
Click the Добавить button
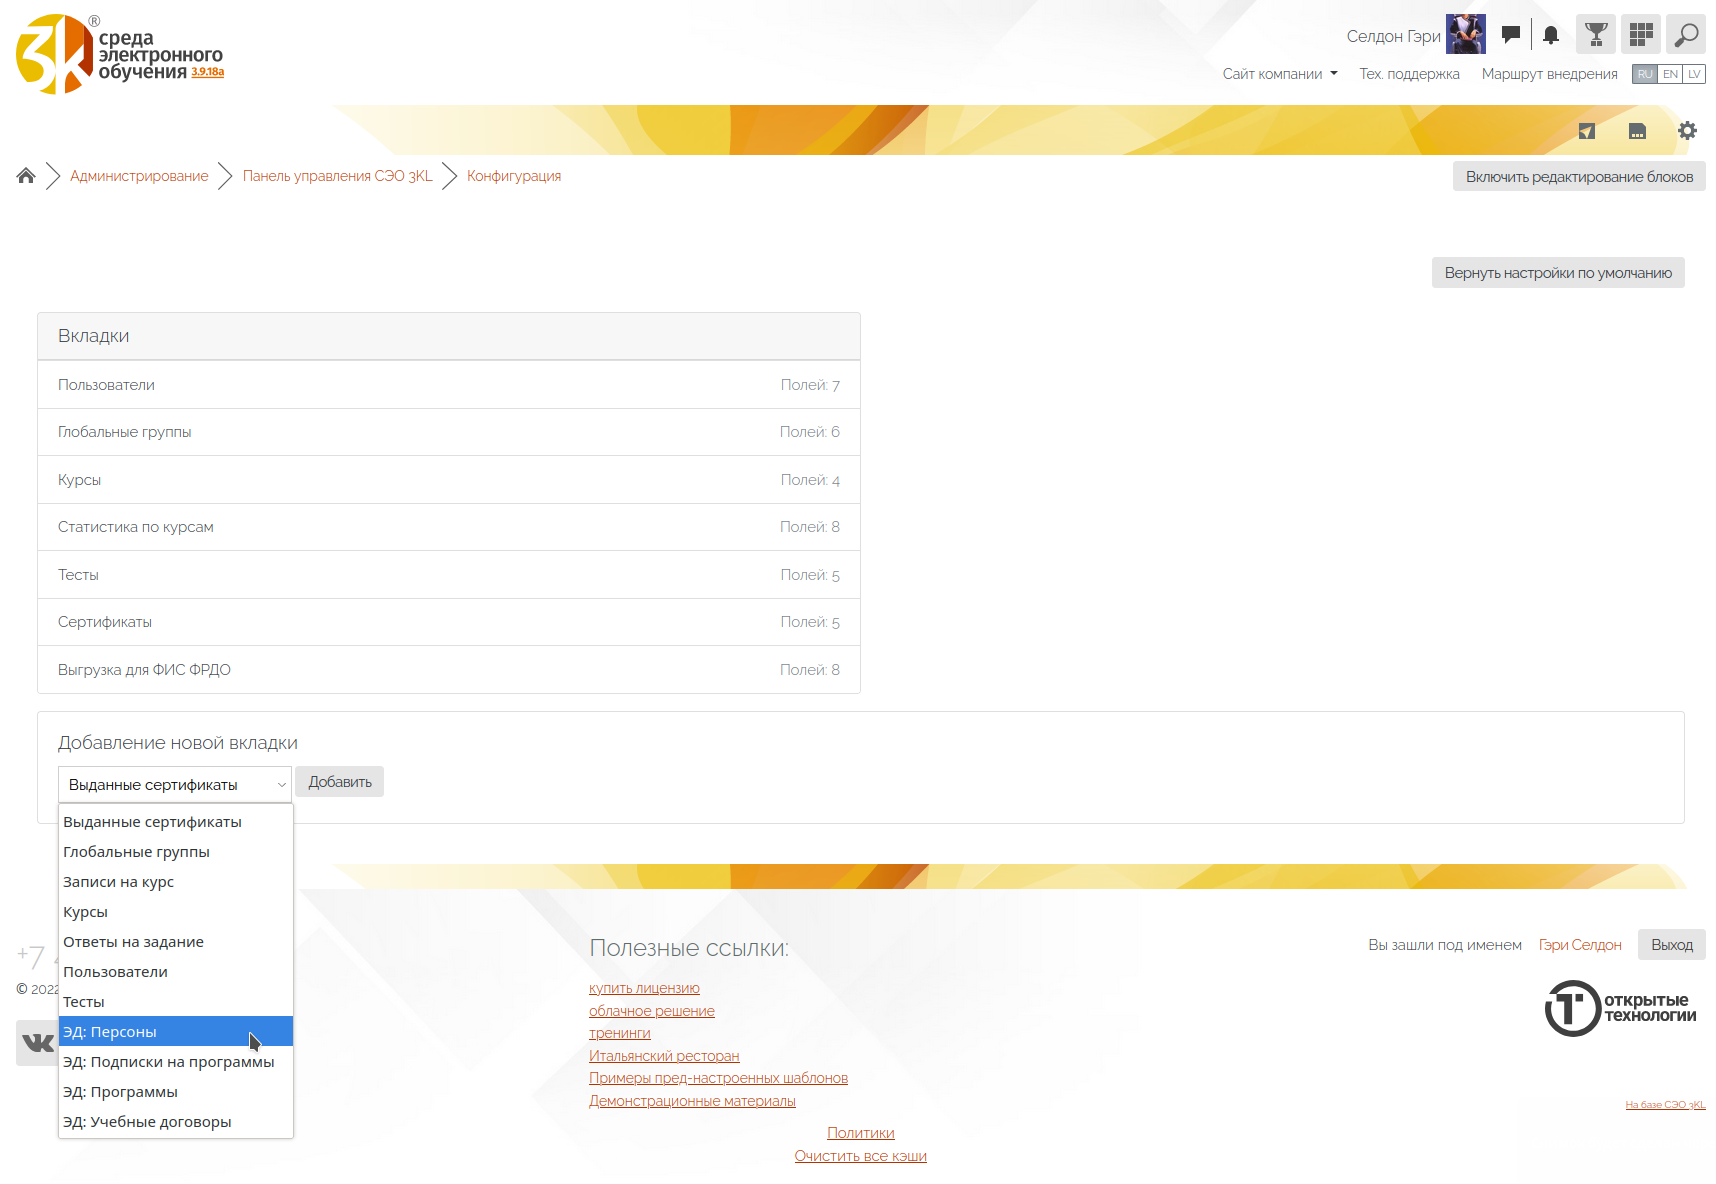[x=339, y=782]
